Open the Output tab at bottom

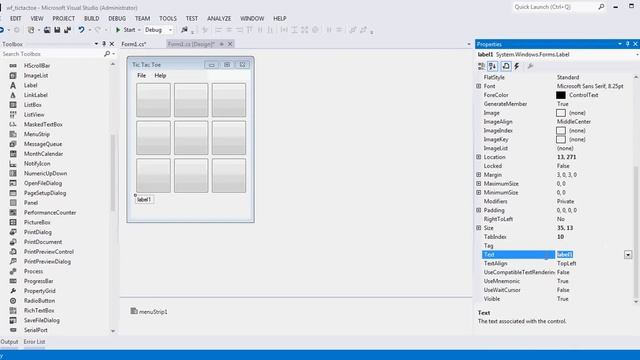(x=9, y=342)
